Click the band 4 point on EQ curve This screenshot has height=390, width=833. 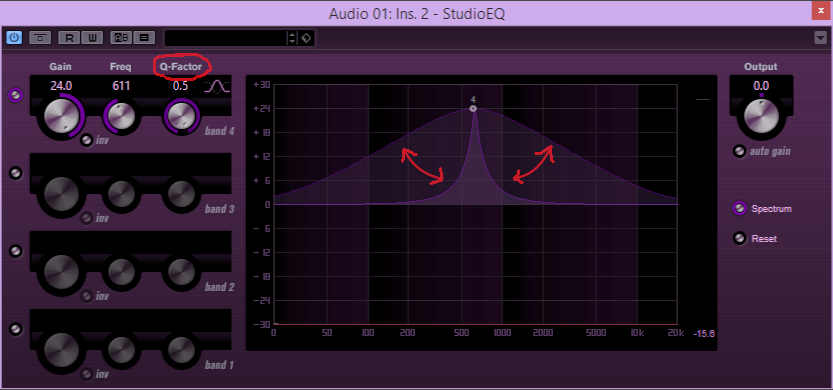(473, 108)
